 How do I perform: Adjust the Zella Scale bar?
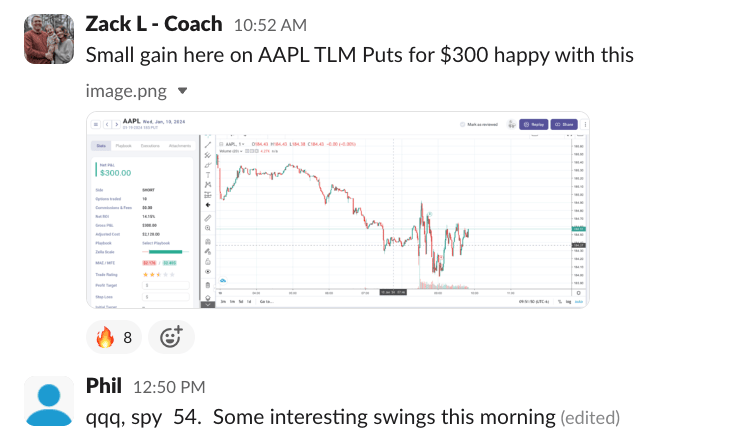(x=164, y=251)
